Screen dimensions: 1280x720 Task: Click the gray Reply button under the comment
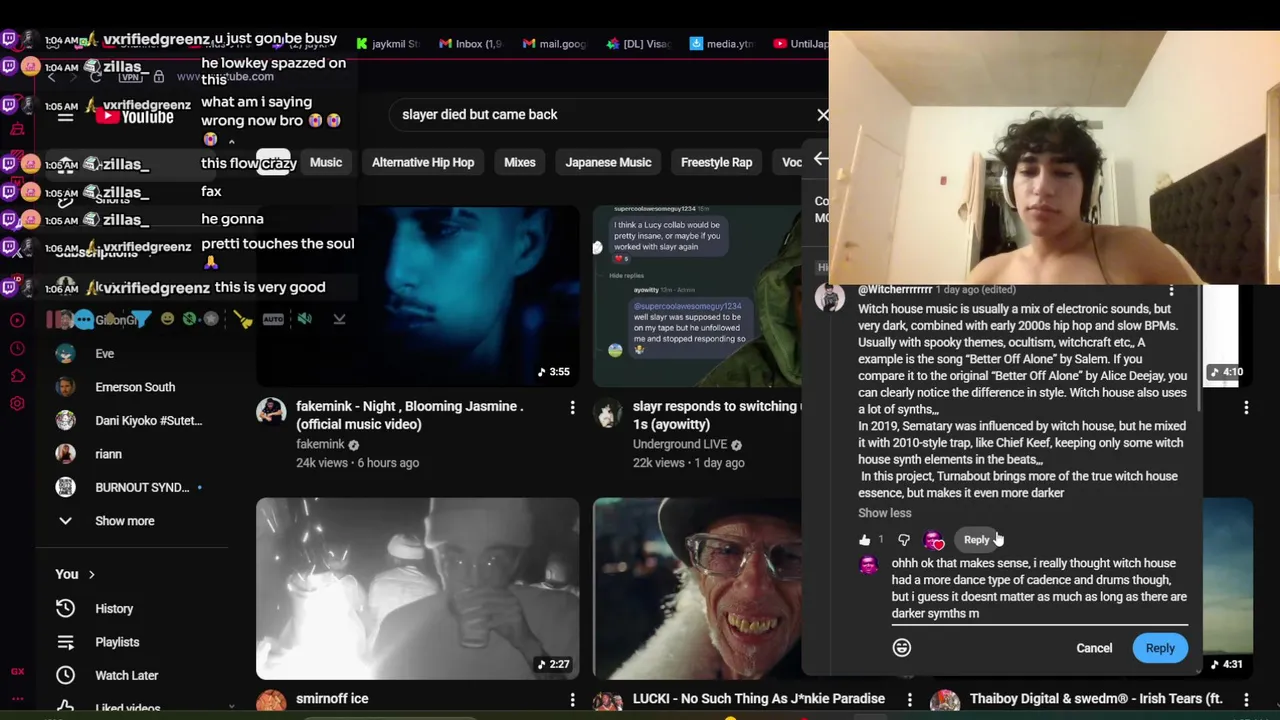click(976, 540)
